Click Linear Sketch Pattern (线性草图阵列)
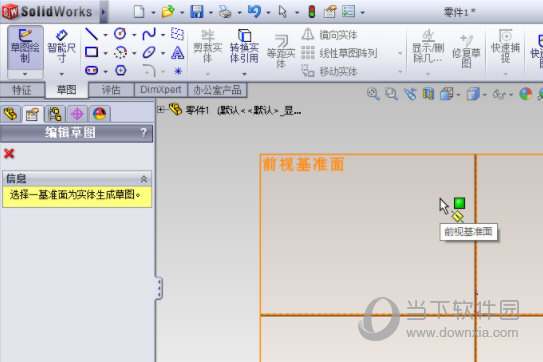 point(339,53)
